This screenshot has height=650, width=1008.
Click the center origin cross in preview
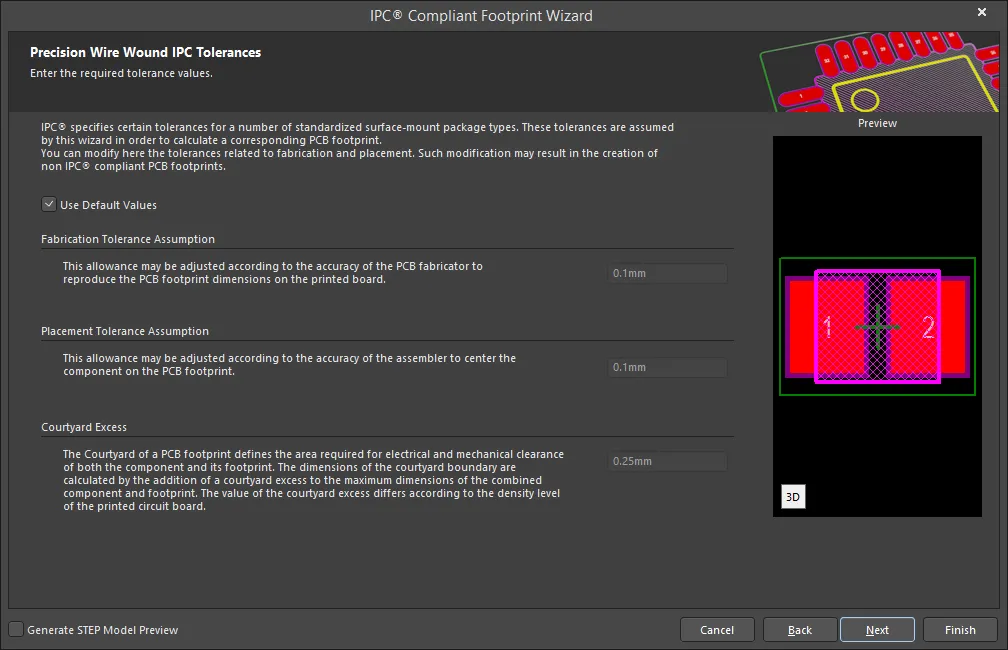(878, 327)
